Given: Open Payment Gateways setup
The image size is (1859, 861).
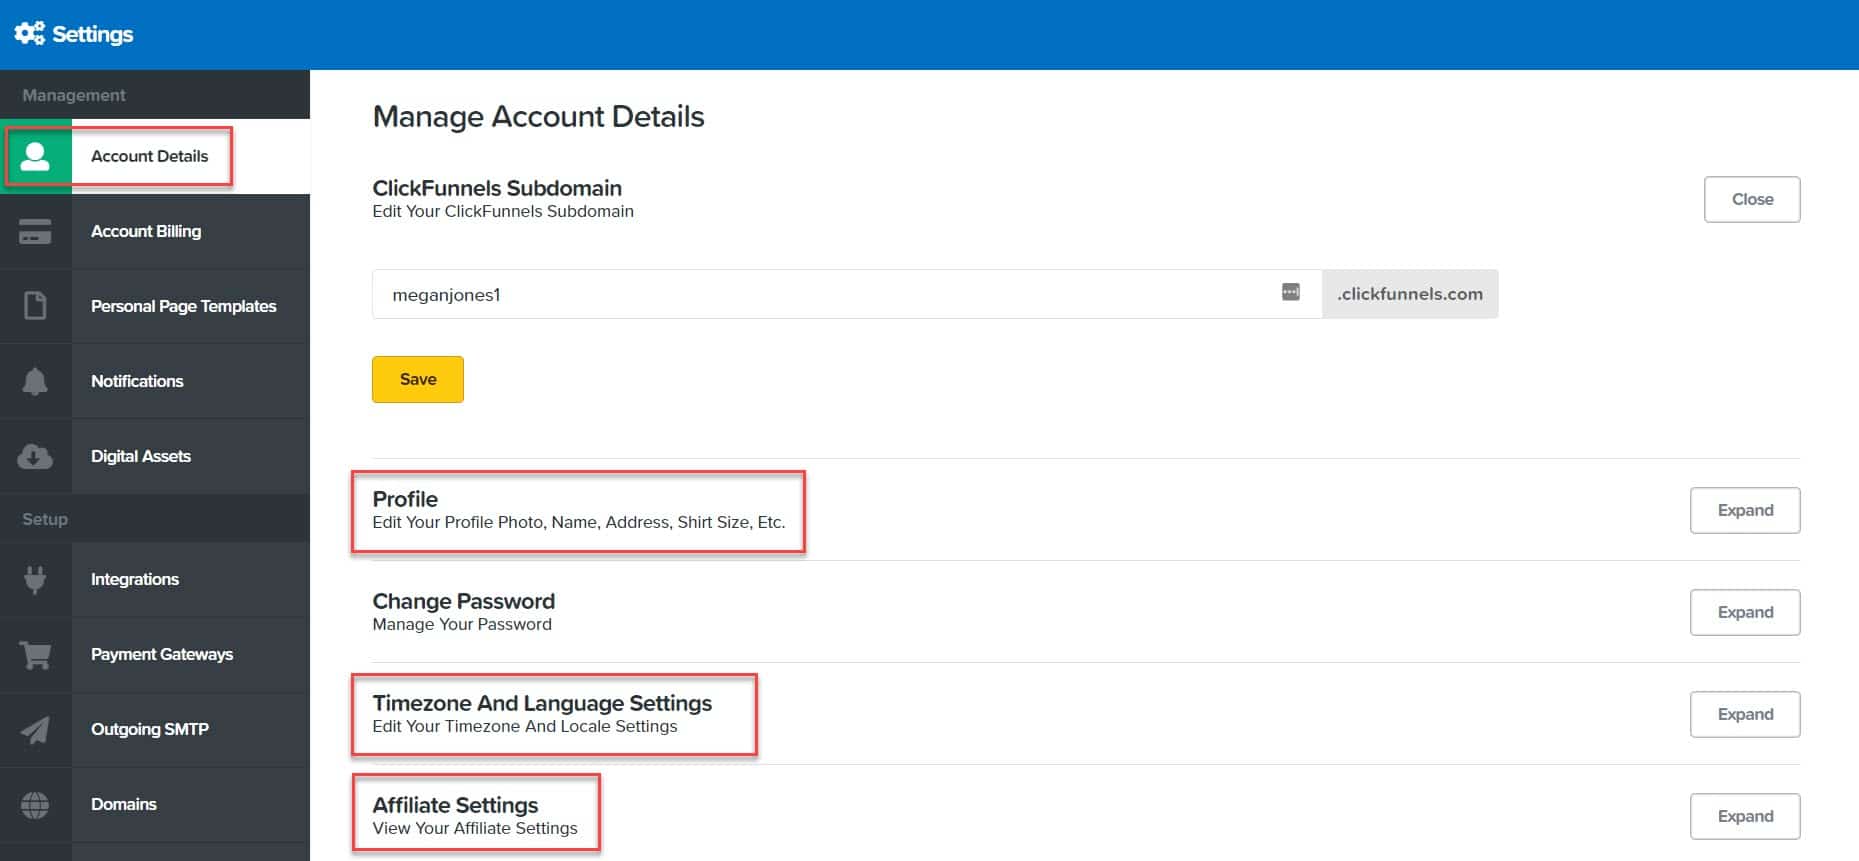Looking at the screenshot, I should click(x=155, y=654).
